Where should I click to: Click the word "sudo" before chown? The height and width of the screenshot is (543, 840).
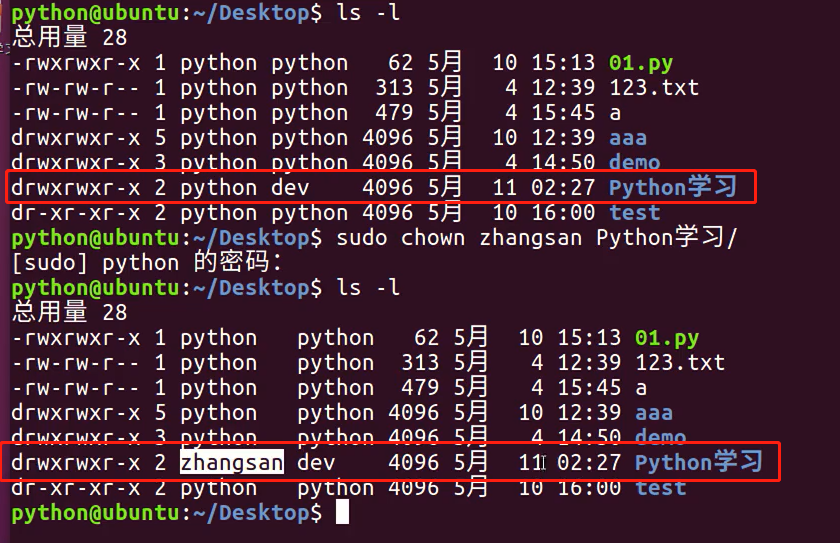point(362,237)
